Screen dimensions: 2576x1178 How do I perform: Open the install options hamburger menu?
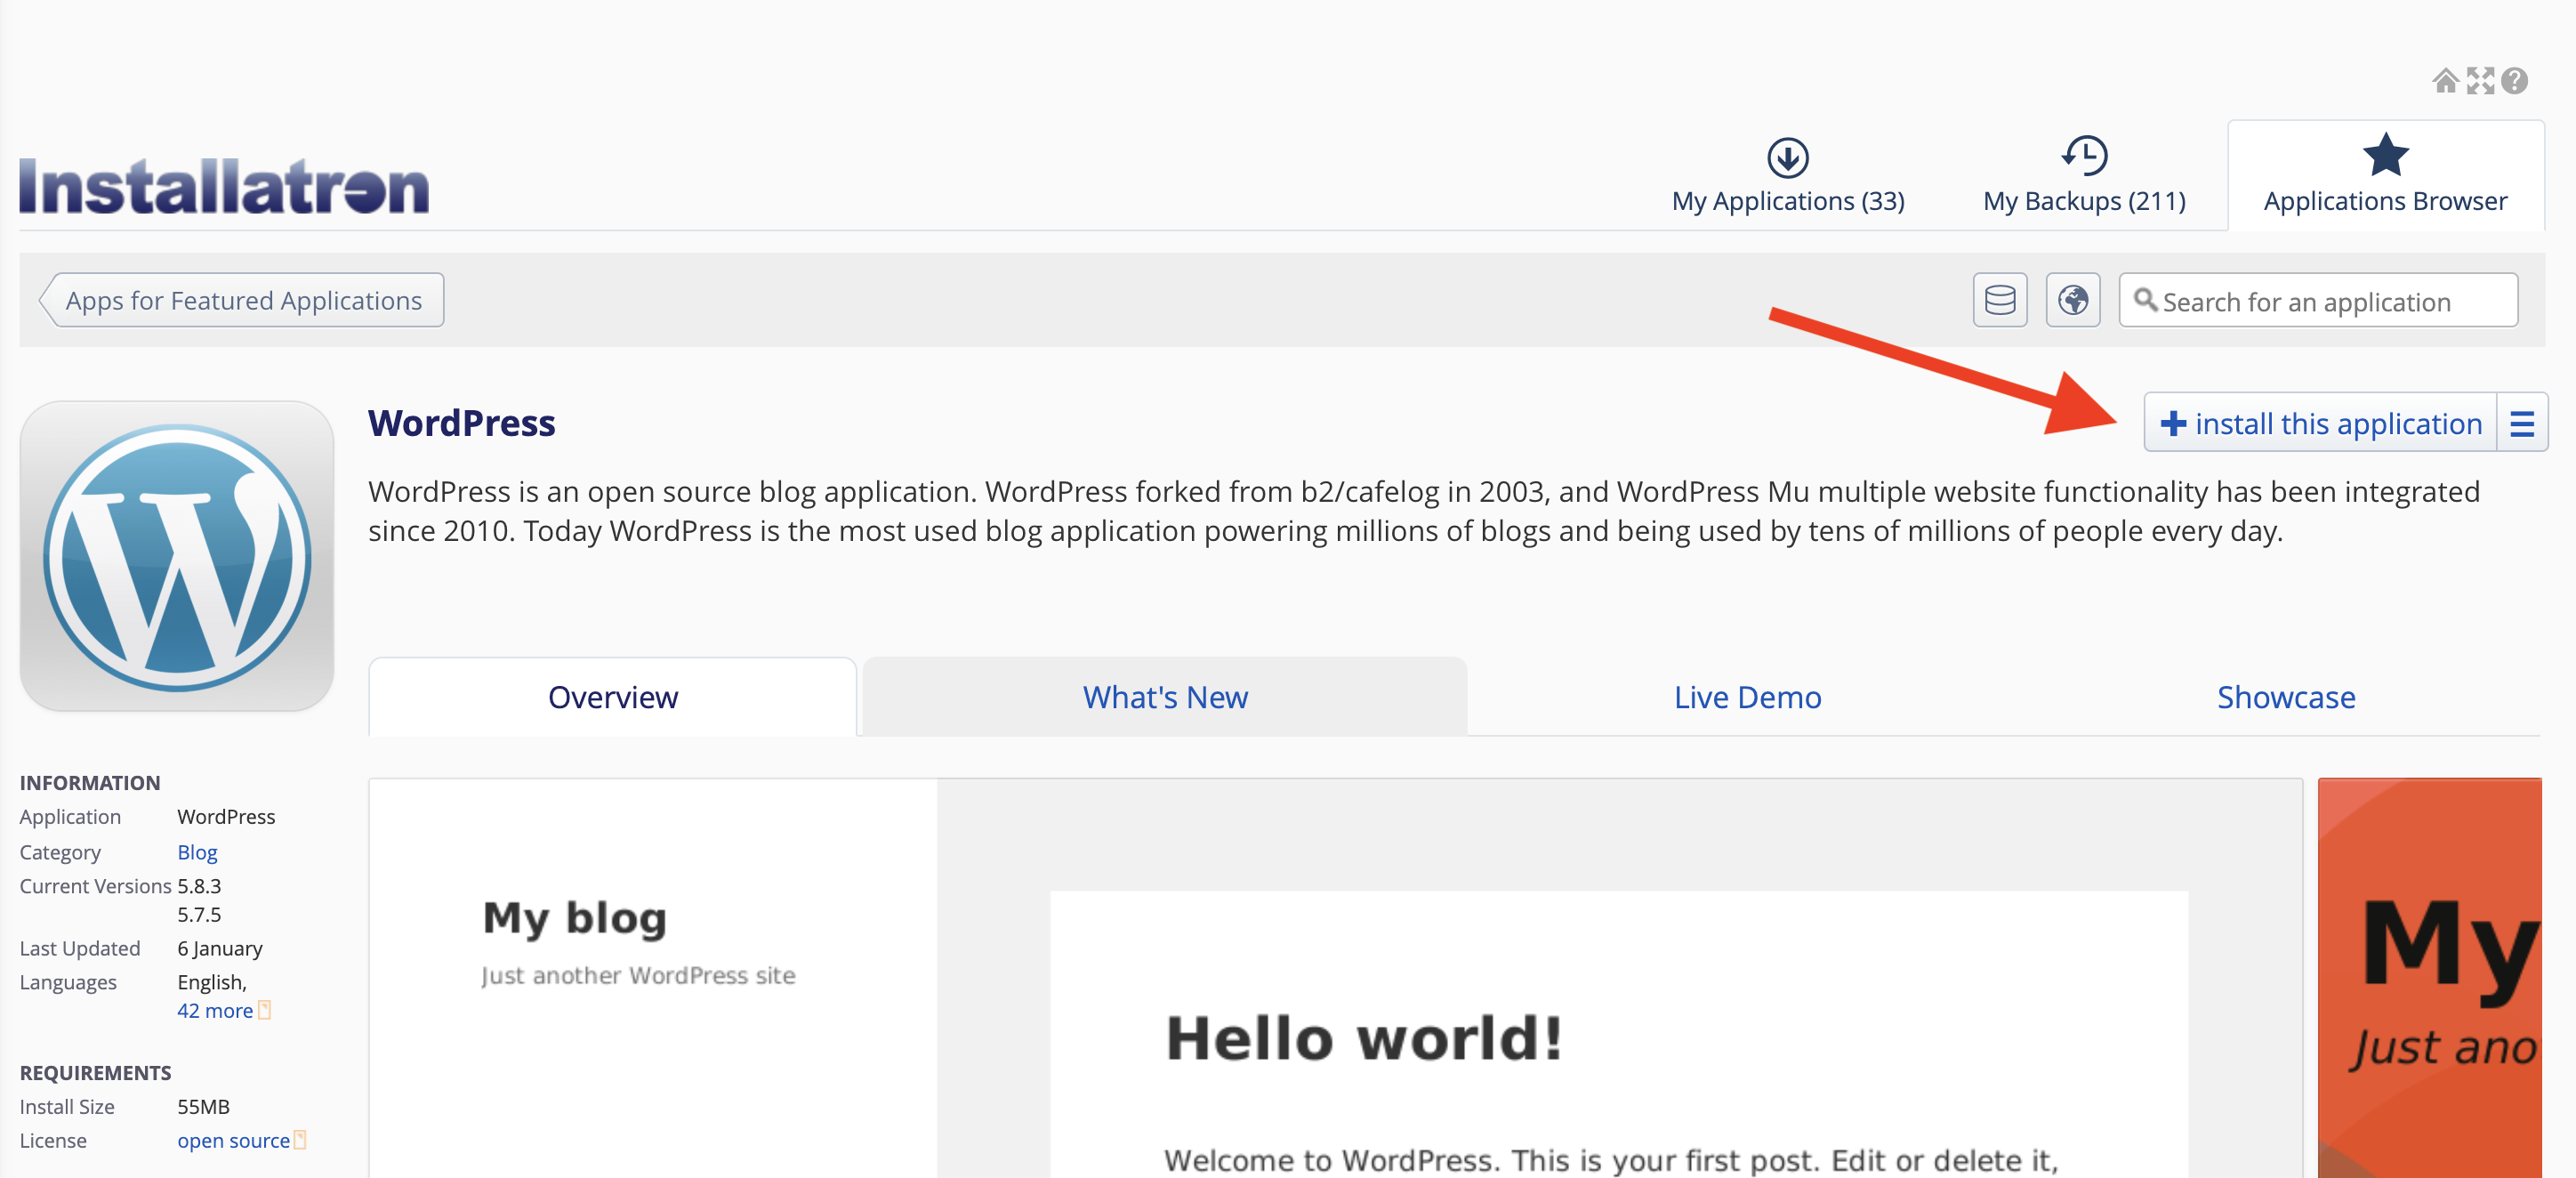pos(2522,423)
